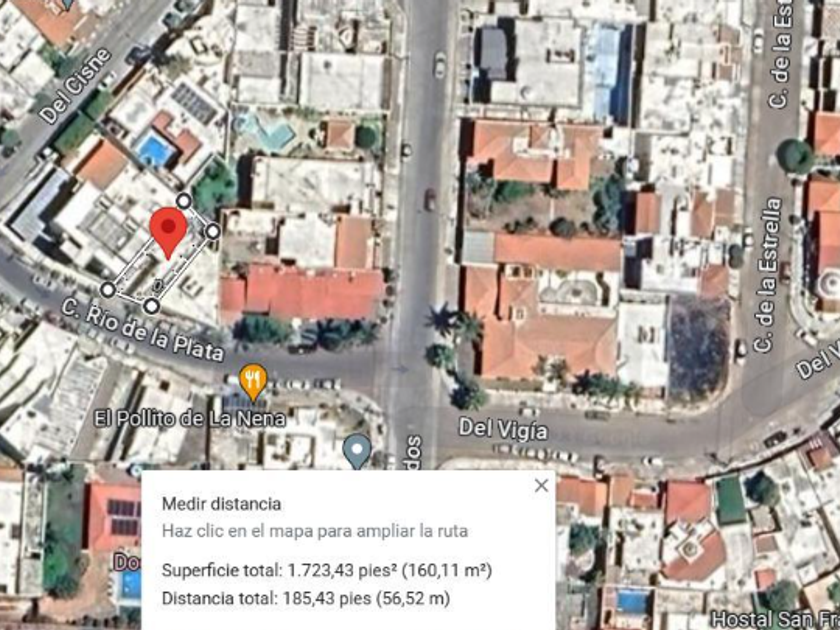Click the C. Río de la Plata street label
The image size is (840, 630).
click(142, 329)
